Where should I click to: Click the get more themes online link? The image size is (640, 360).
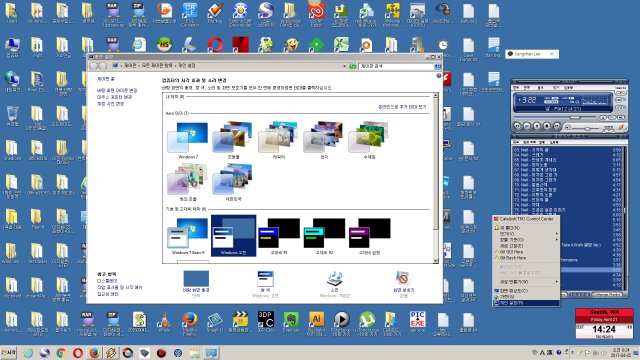402,107
